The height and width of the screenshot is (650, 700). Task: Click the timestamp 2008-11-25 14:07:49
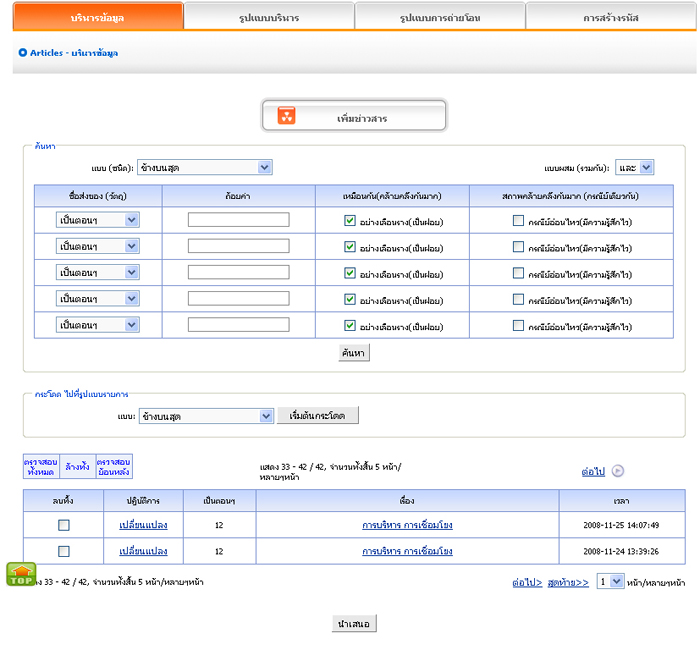[621, 525]
